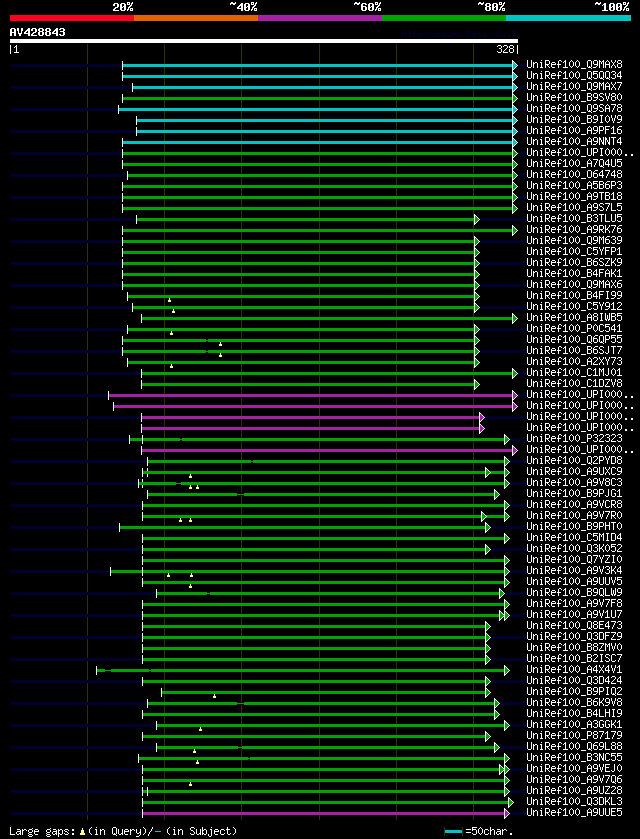Click the cyan 50char scale key
The width and height of the screenshot is (640, 839).
[454, 831]
